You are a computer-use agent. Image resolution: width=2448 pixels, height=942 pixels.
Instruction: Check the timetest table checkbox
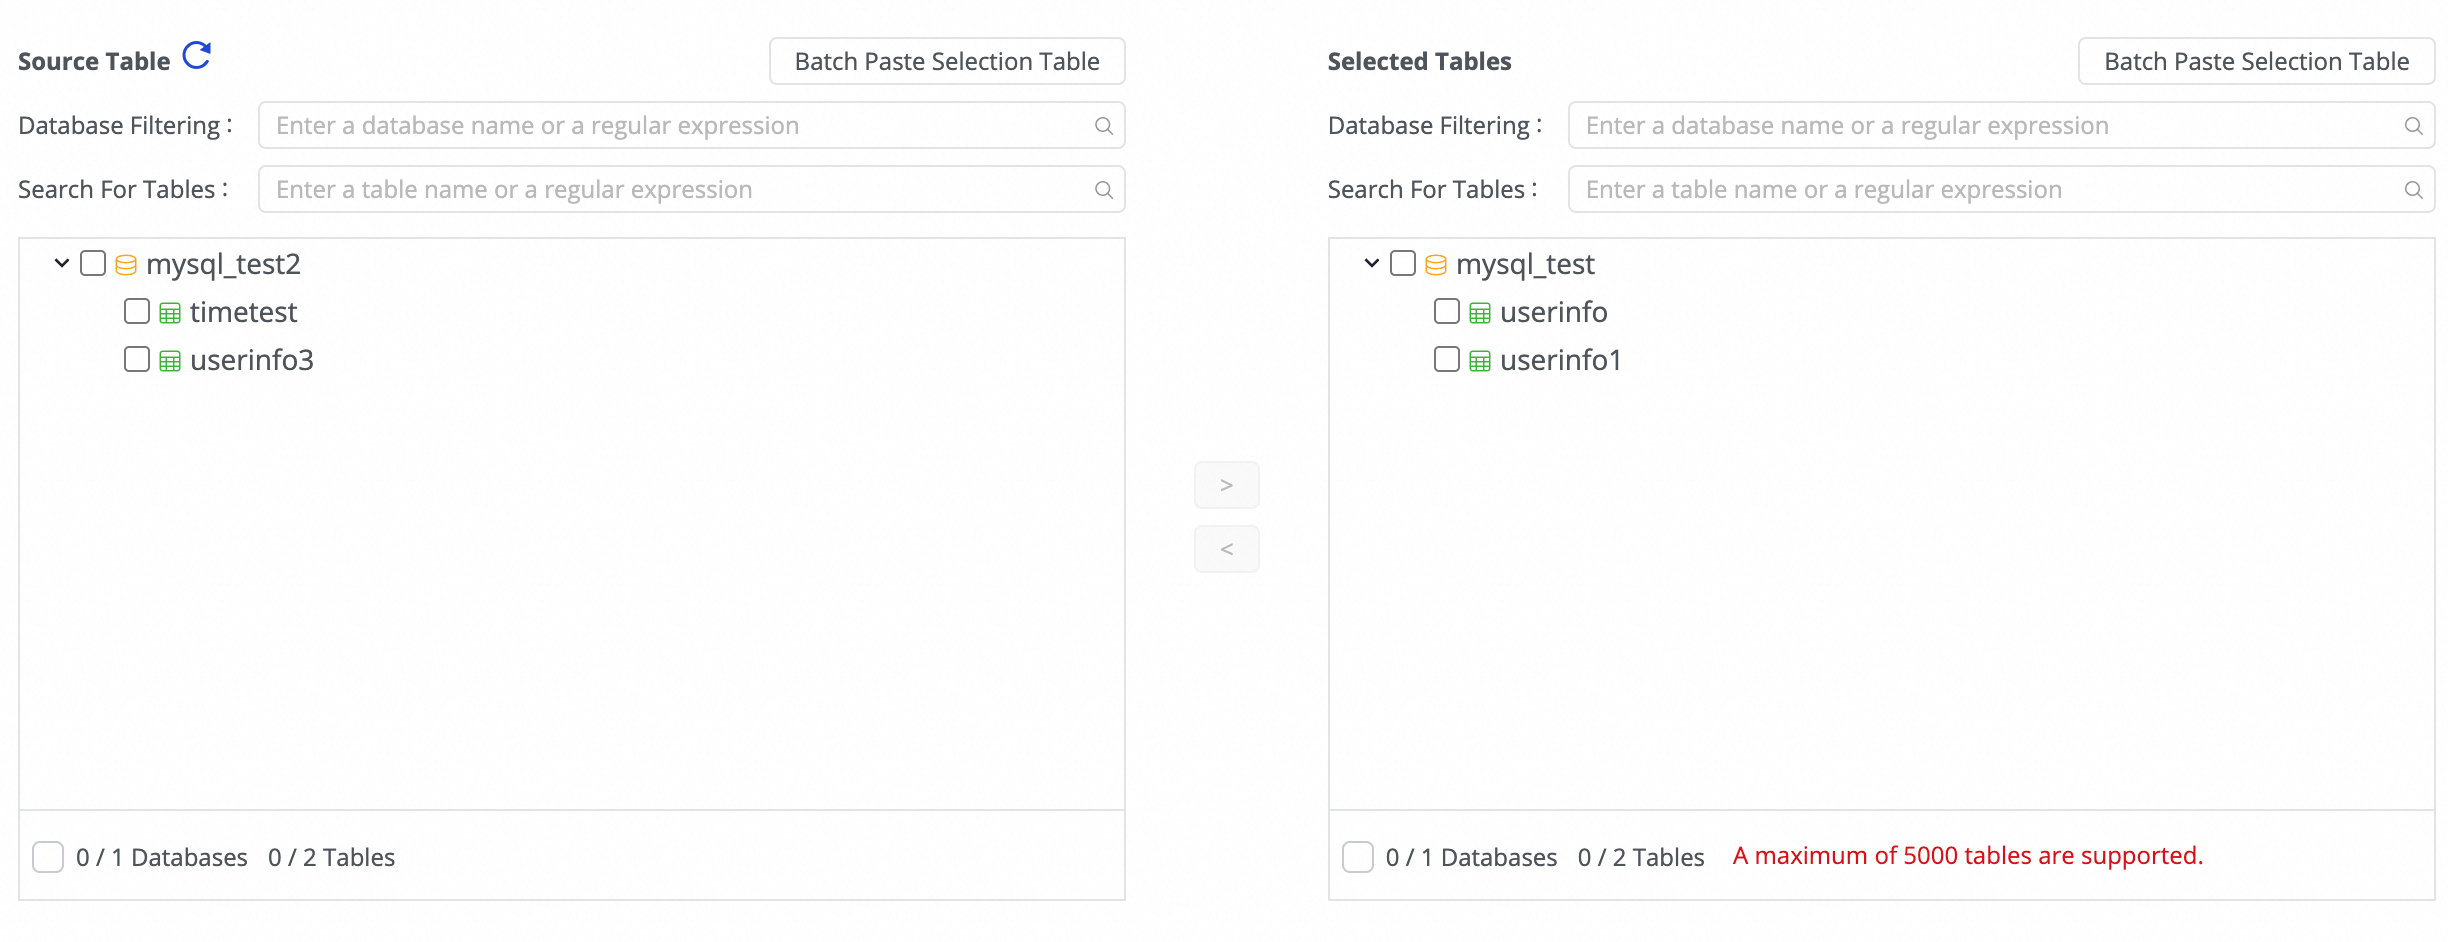pos(137,312)
